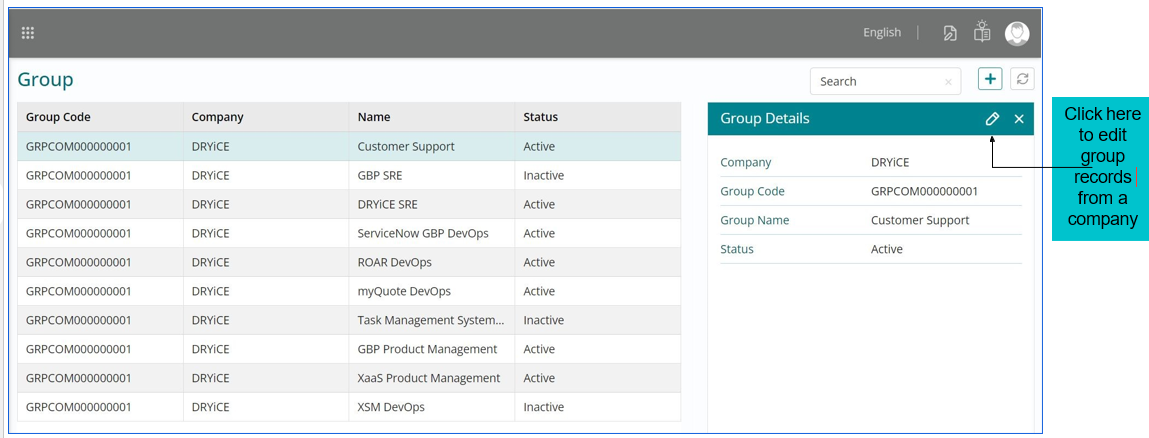1149x438 pixels.
Task: Sort by Company column header
Action: (217, 117)
